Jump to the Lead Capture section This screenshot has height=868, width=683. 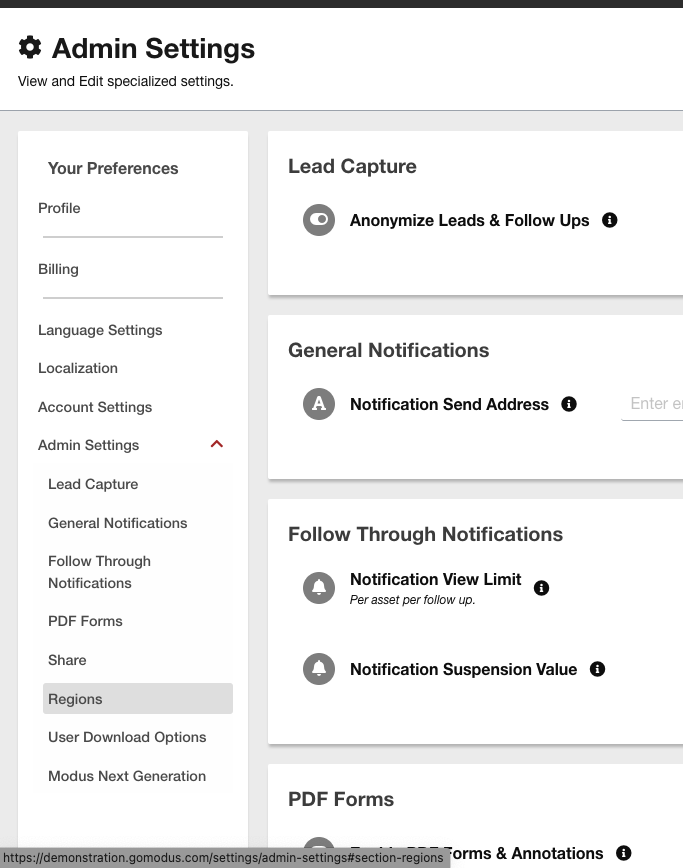(x=93, y=484)
